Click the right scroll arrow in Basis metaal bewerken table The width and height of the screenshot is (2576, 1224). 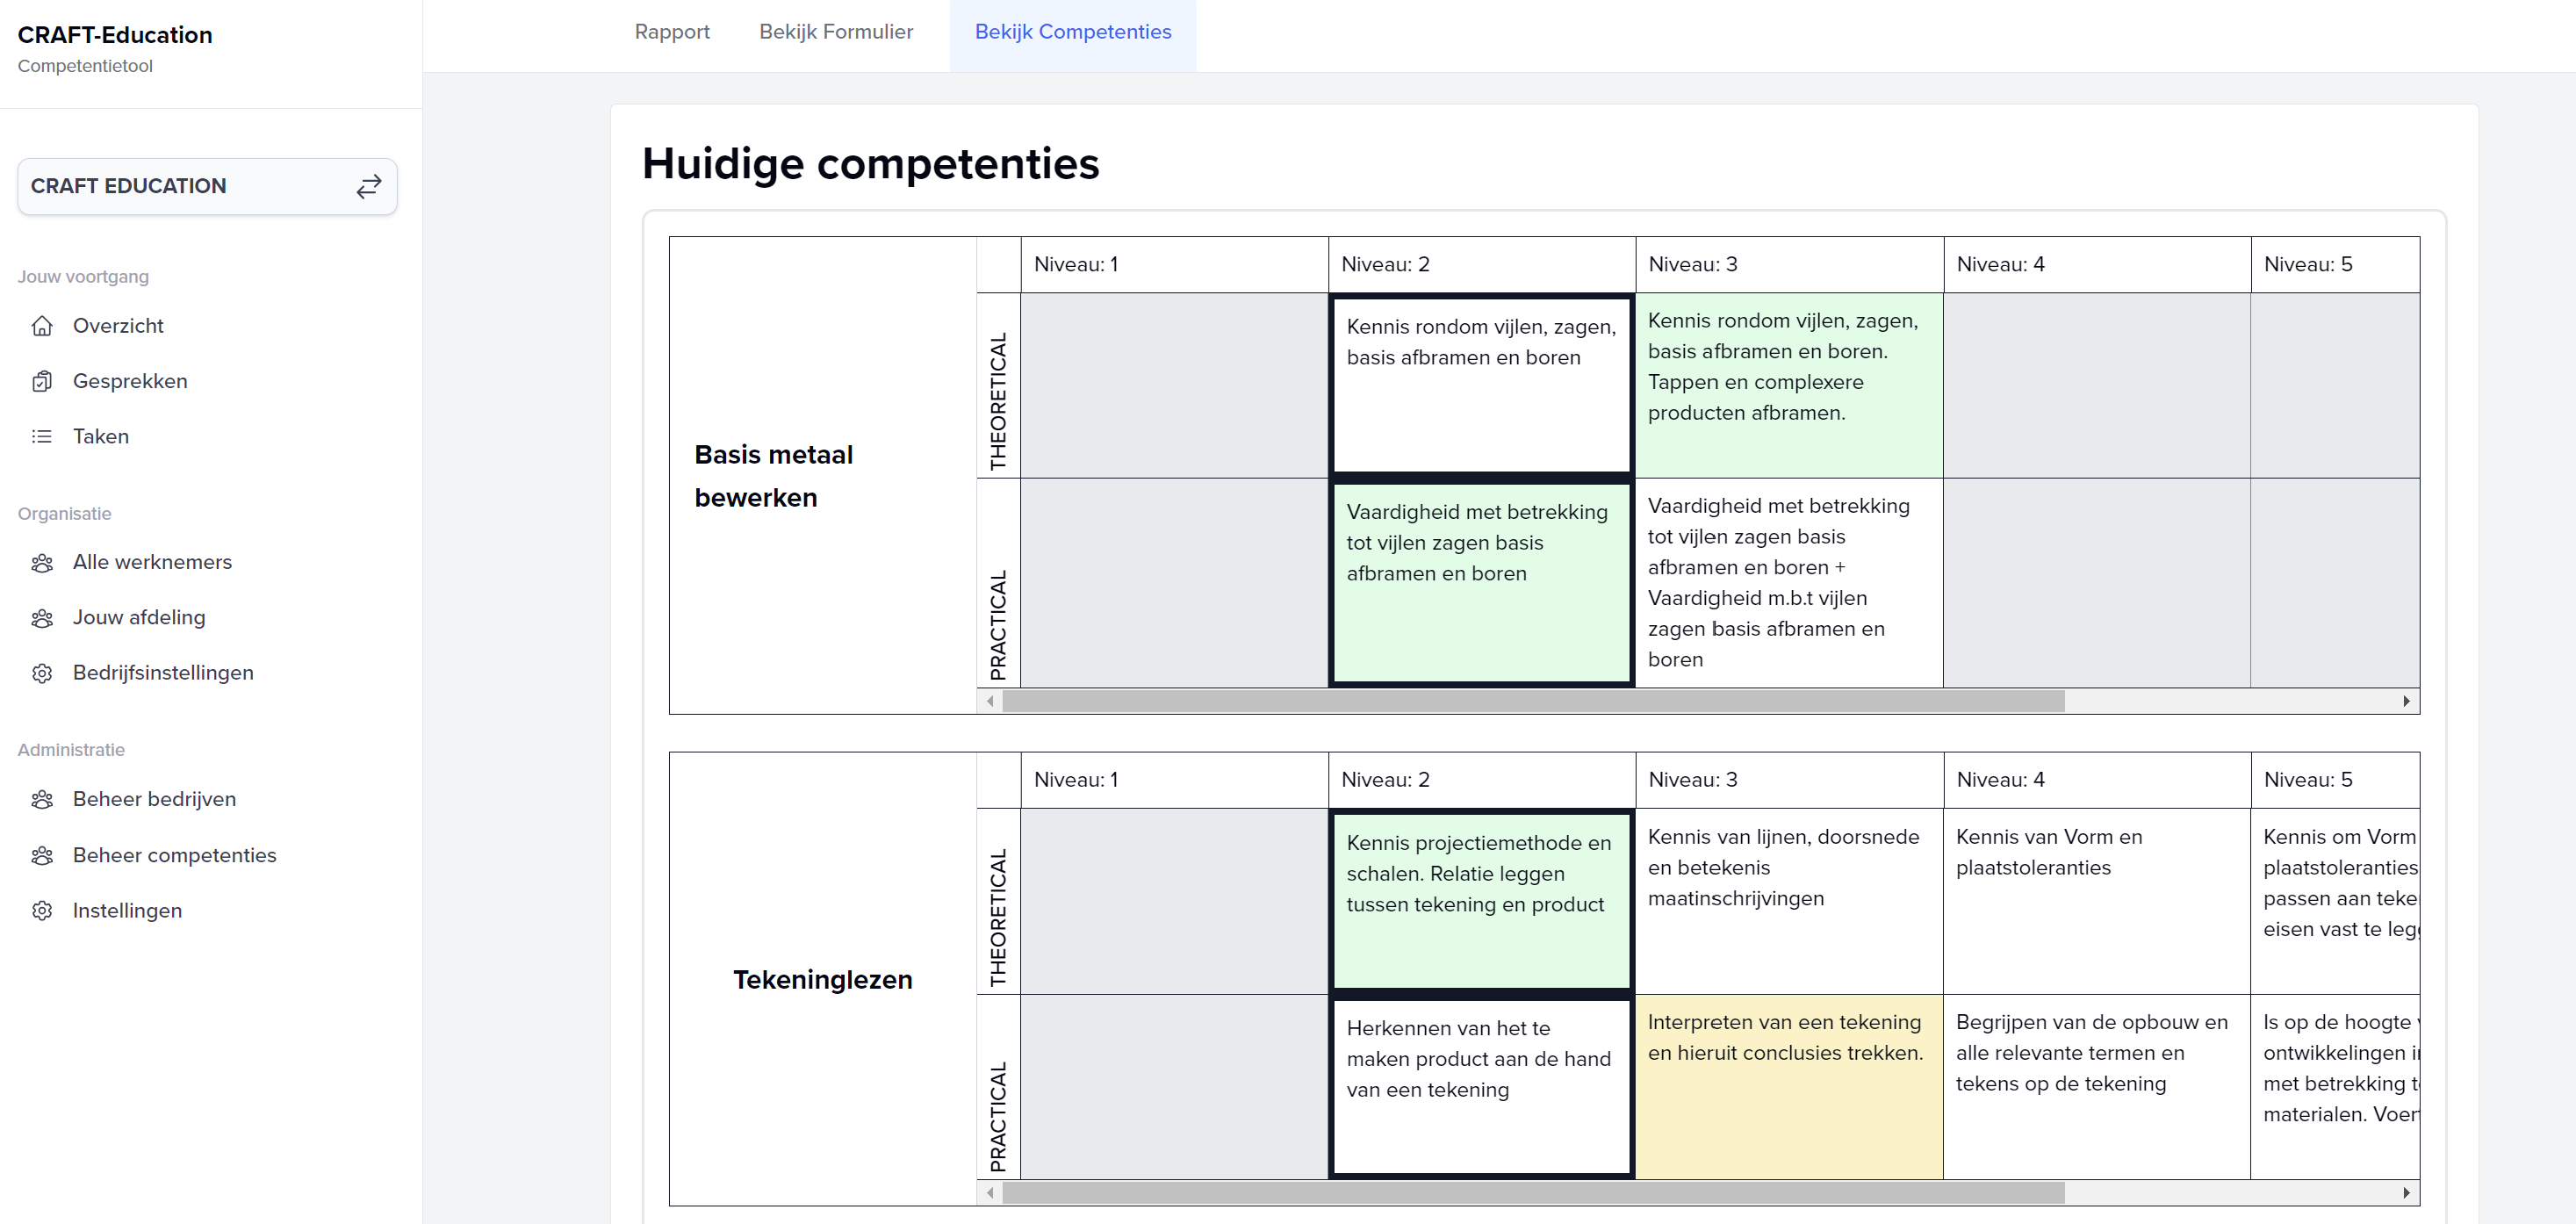point(2406,701)
